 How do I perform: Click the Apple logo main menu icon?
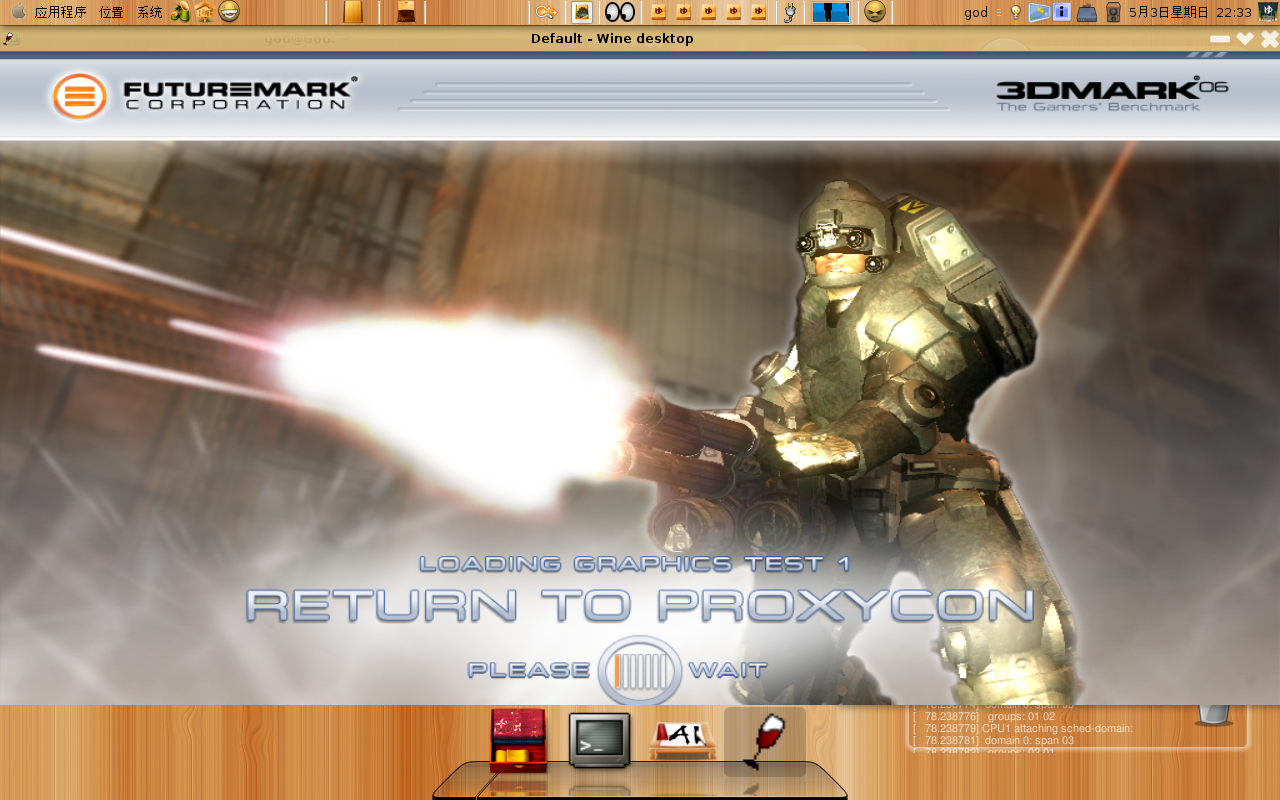coord(18,12)
